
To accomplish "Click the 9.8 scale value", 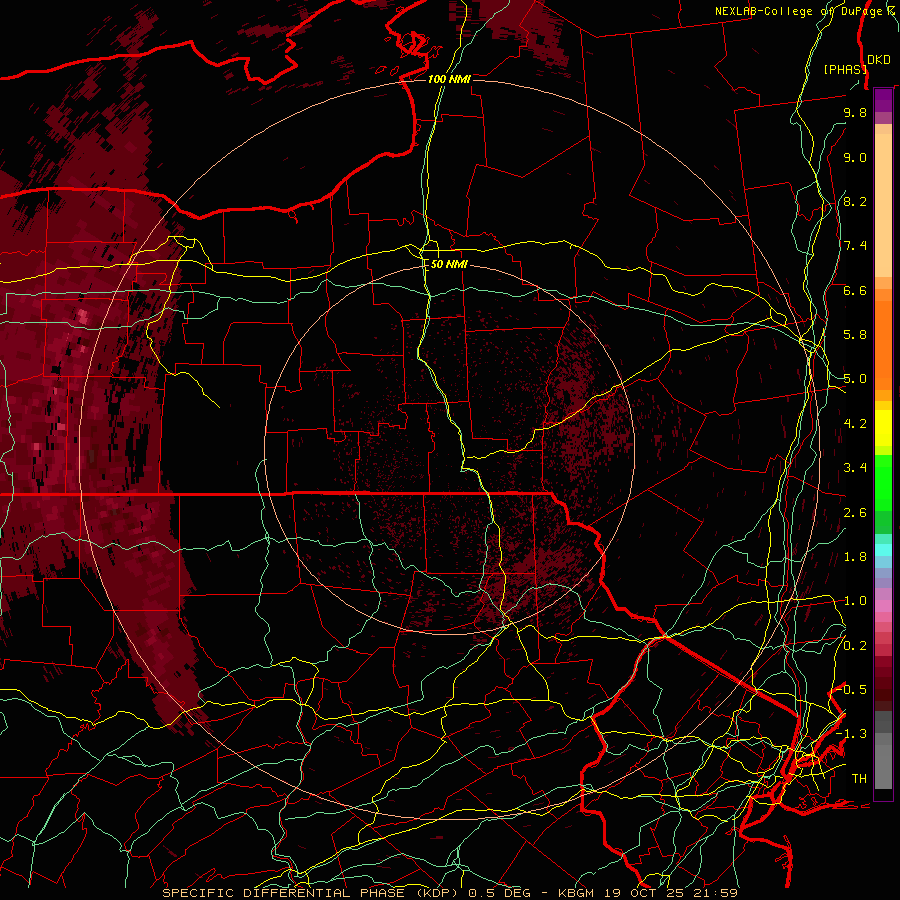I will pos(855,112).
